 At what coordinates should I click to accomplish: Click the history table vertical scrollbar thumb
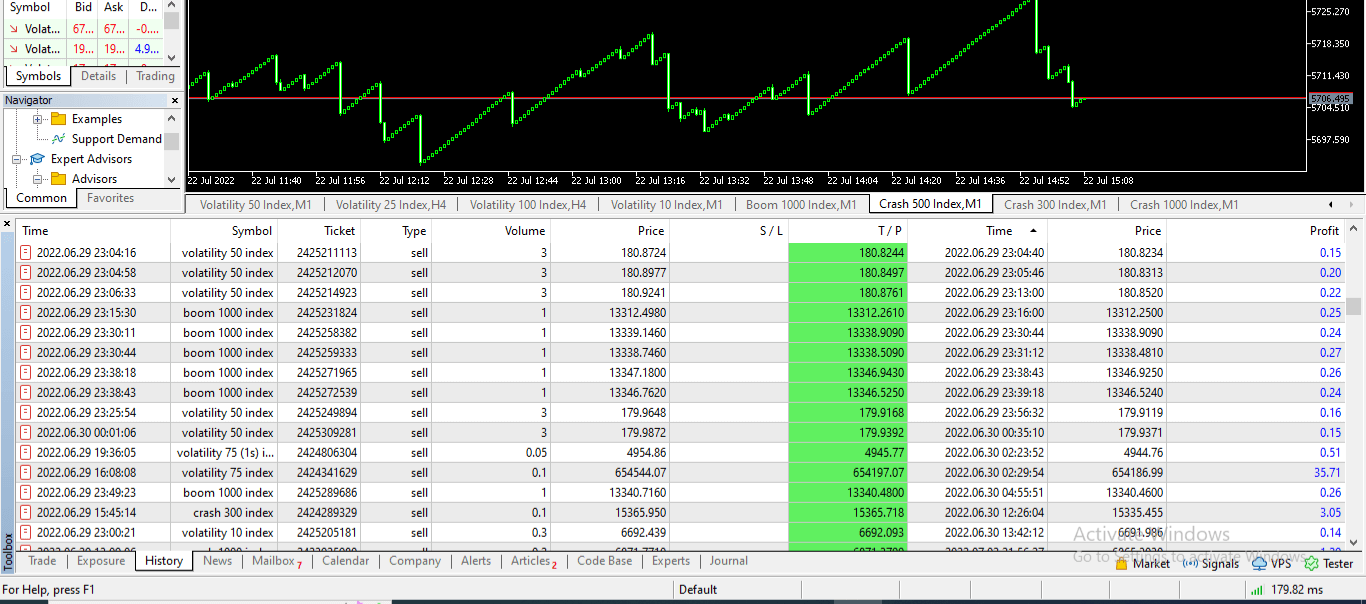click(x=1353, y=306)
